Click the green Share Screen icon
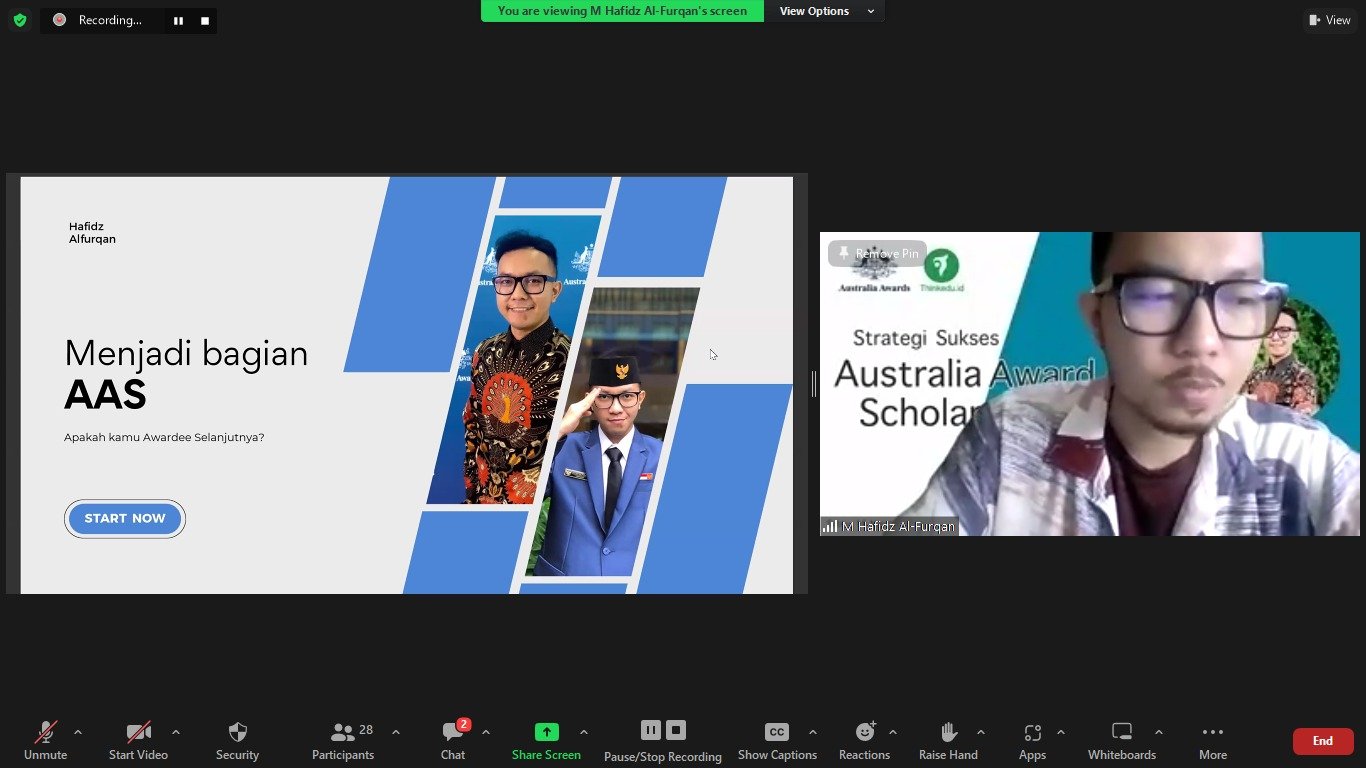 (546, 732)
